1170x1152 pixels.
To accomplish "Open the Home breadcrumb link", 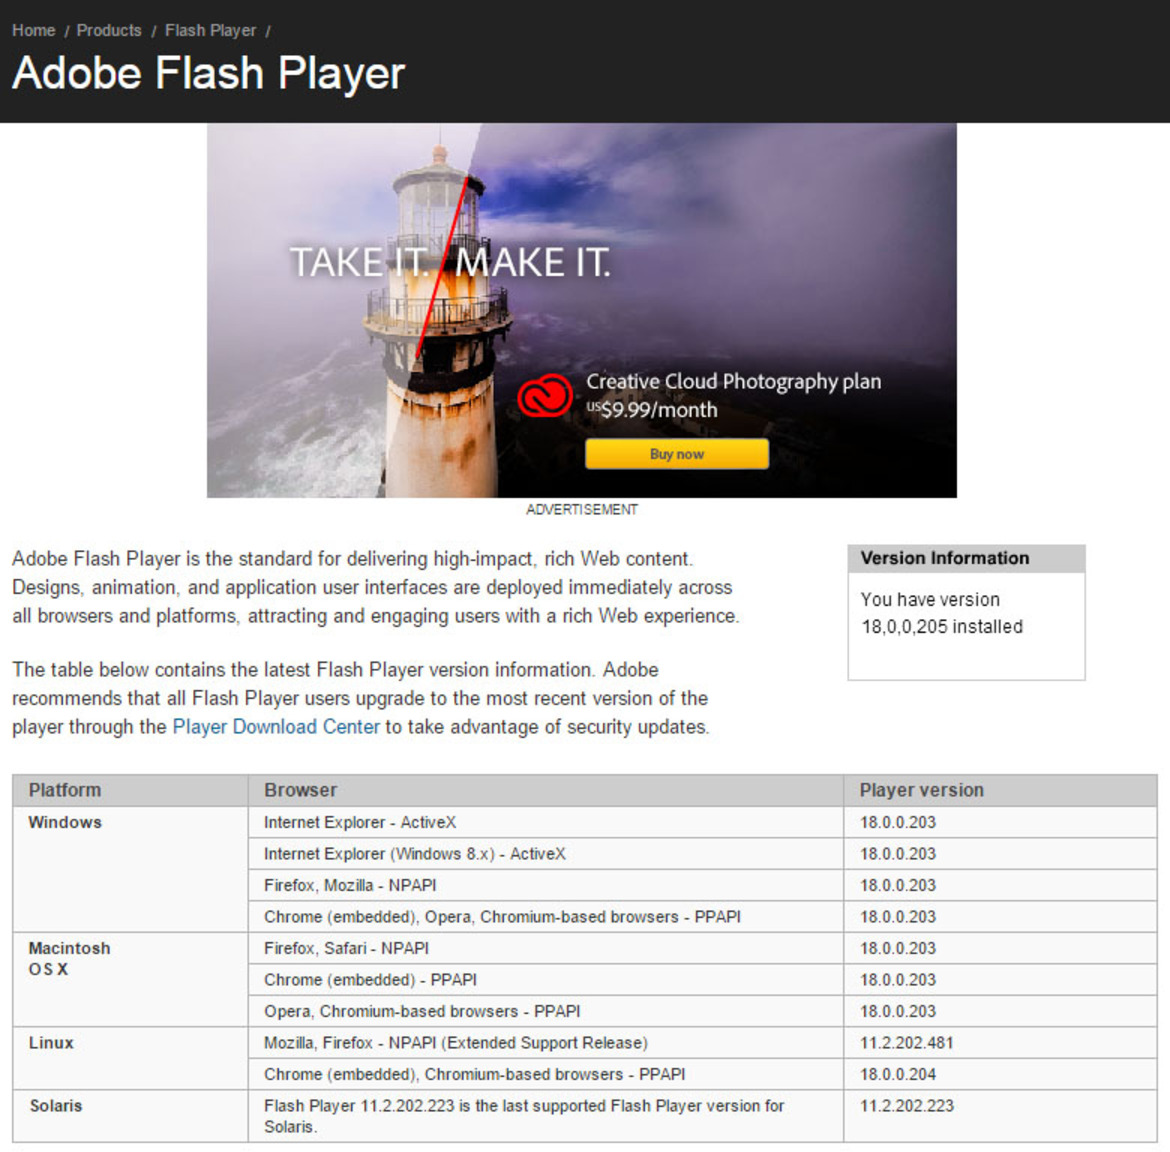I will coord(34,31).
